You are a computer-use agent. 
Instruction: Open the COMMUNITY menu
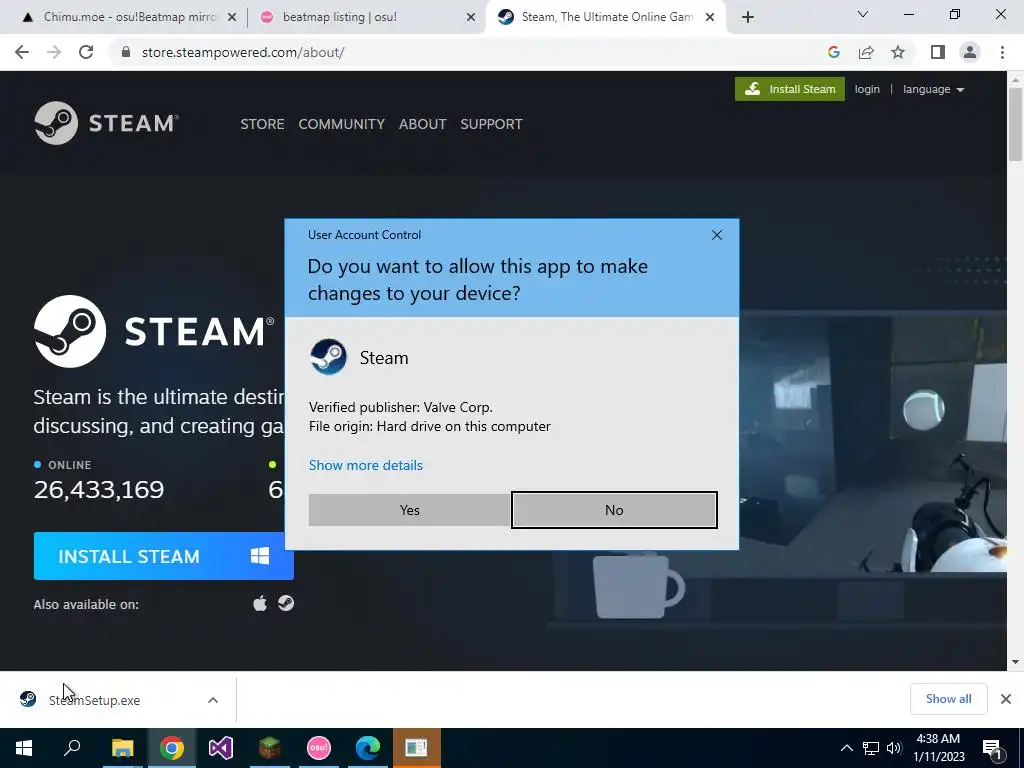[x=342, y=124]
